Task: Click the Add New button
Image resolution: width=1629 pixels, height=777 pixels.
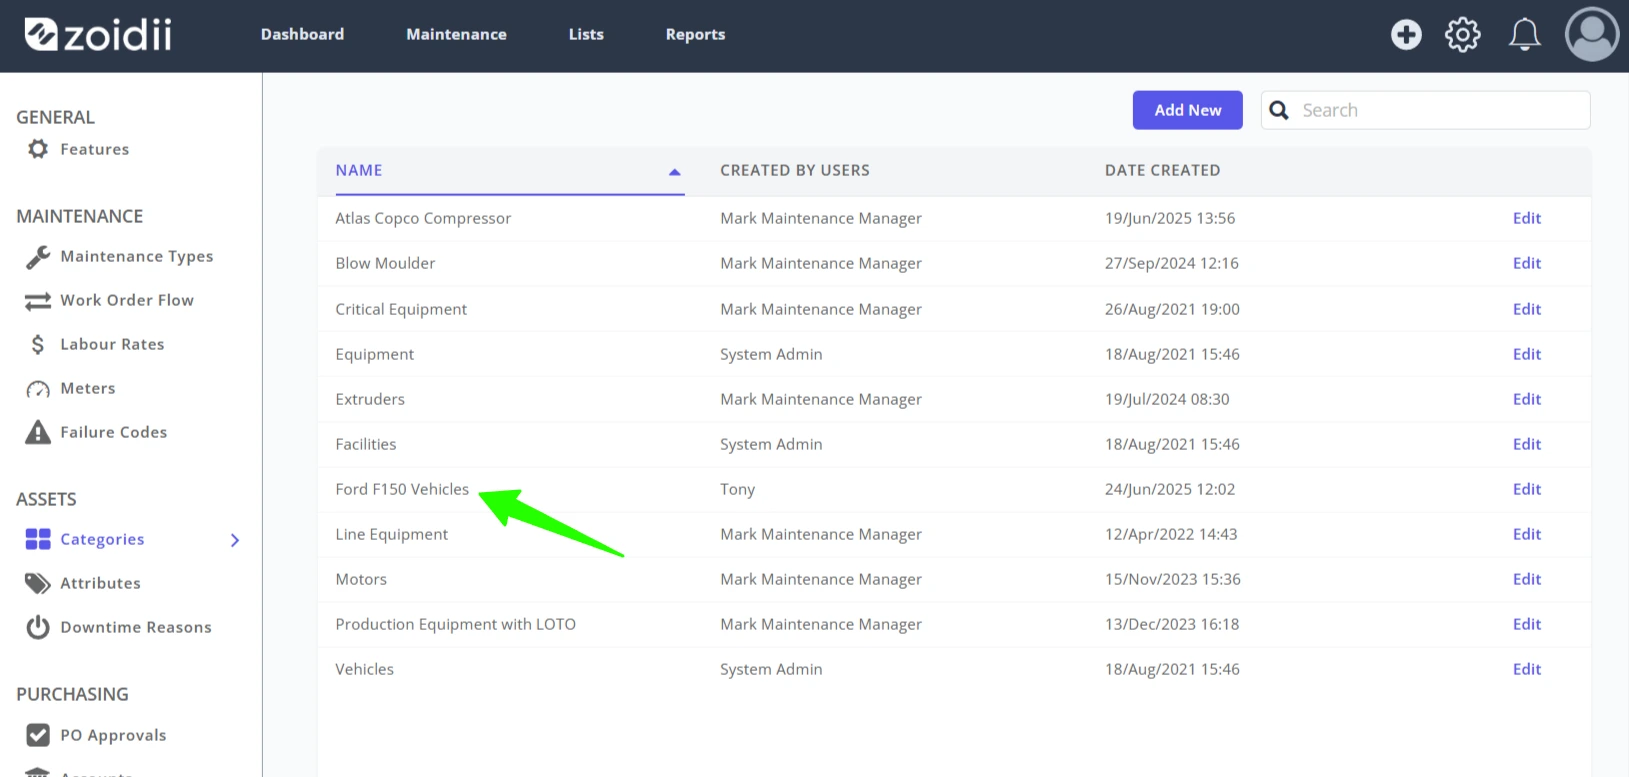Action: click(x=1188, y=110)
